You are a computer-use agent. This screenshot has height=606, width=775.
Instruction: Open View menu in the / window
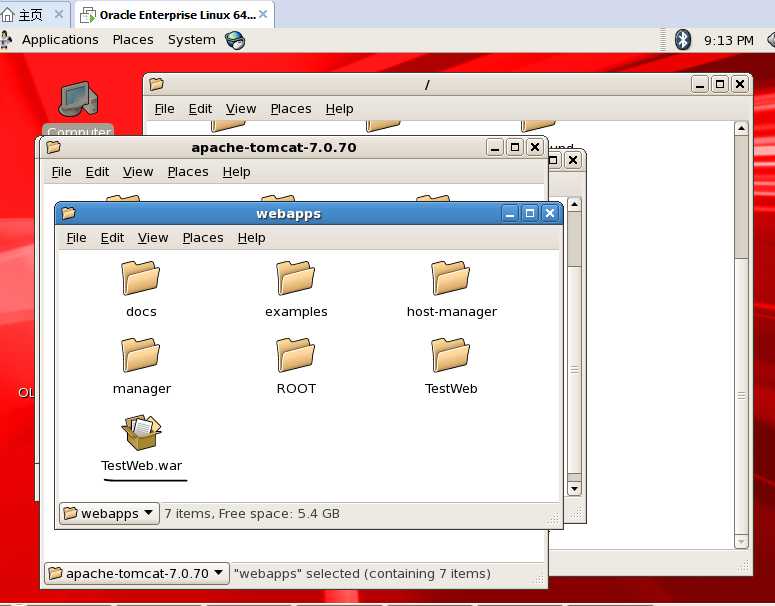tap(241, 109)
